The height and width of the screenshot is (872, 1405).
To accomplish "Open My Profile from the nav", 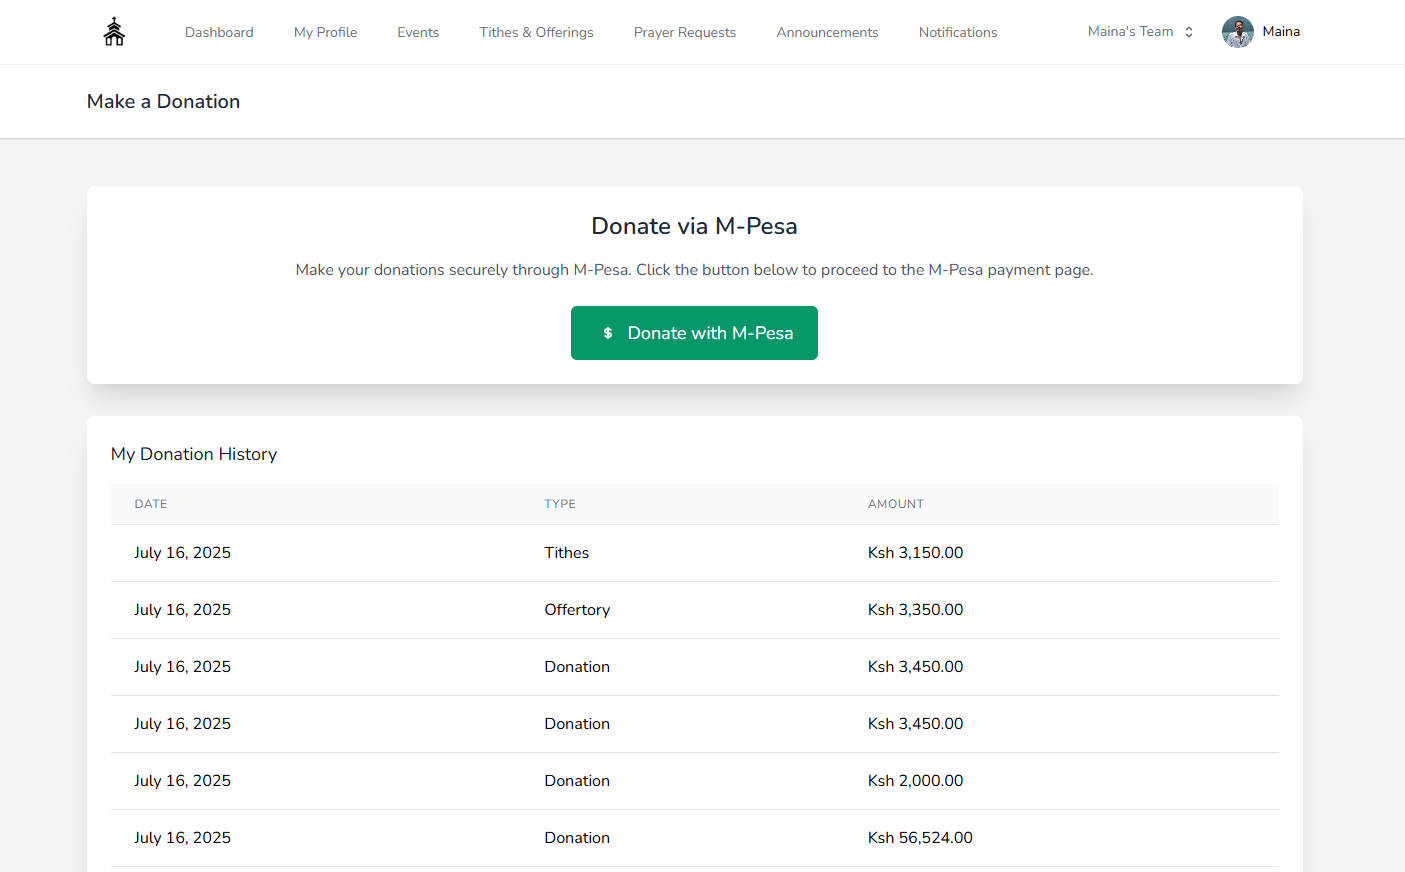I will point(325,32).
